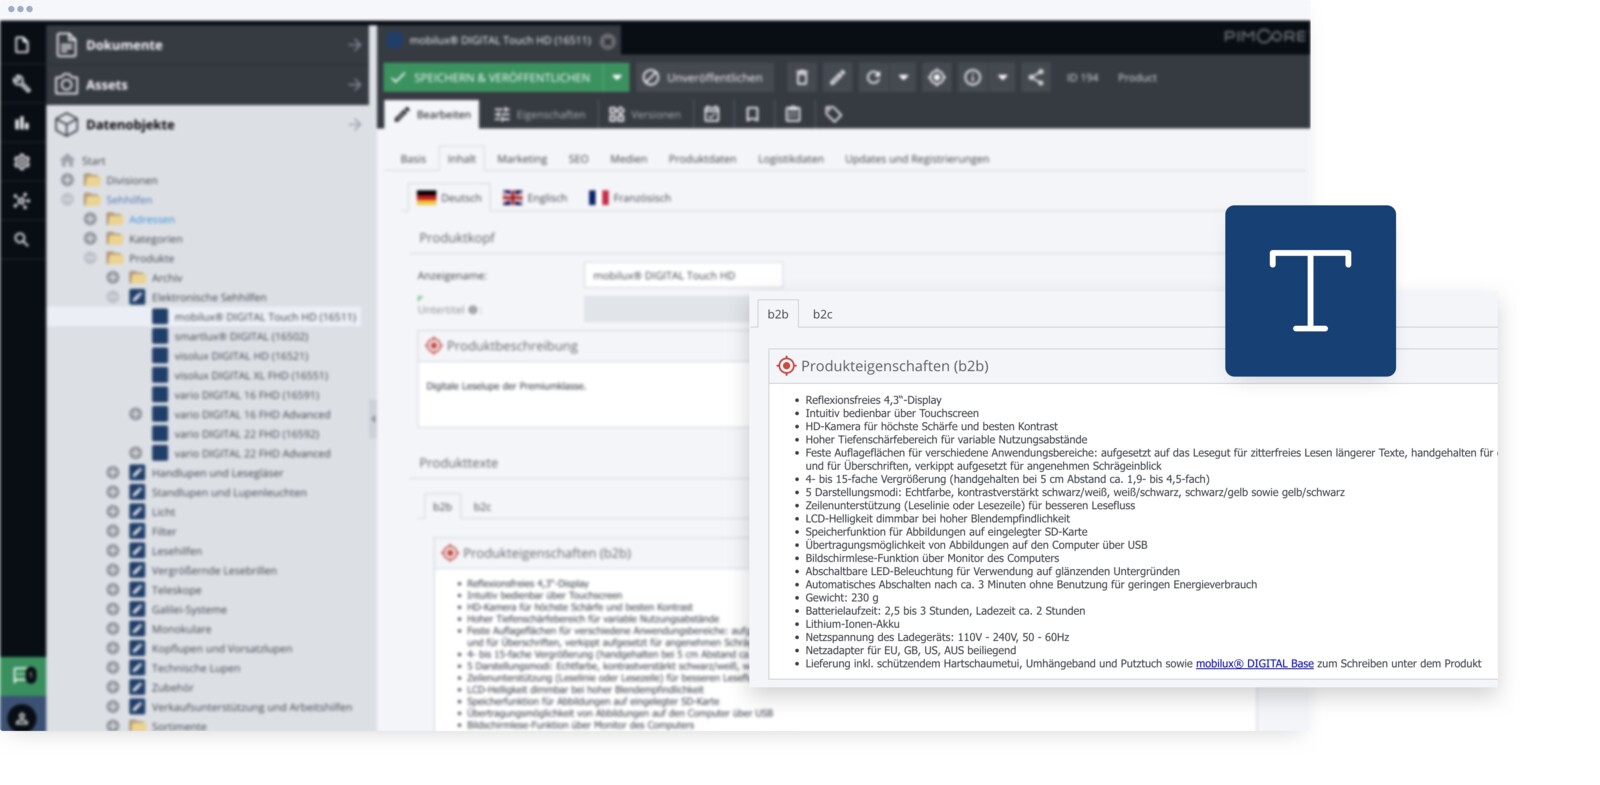1600x785 pixels.
Task: Click the trash delete icon in object toolbar
Action: 801,77
